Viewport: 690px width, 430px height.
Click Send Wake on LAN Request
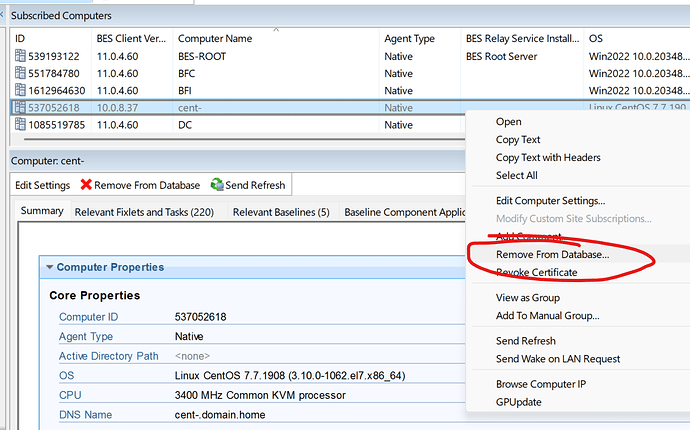[558, 358]
